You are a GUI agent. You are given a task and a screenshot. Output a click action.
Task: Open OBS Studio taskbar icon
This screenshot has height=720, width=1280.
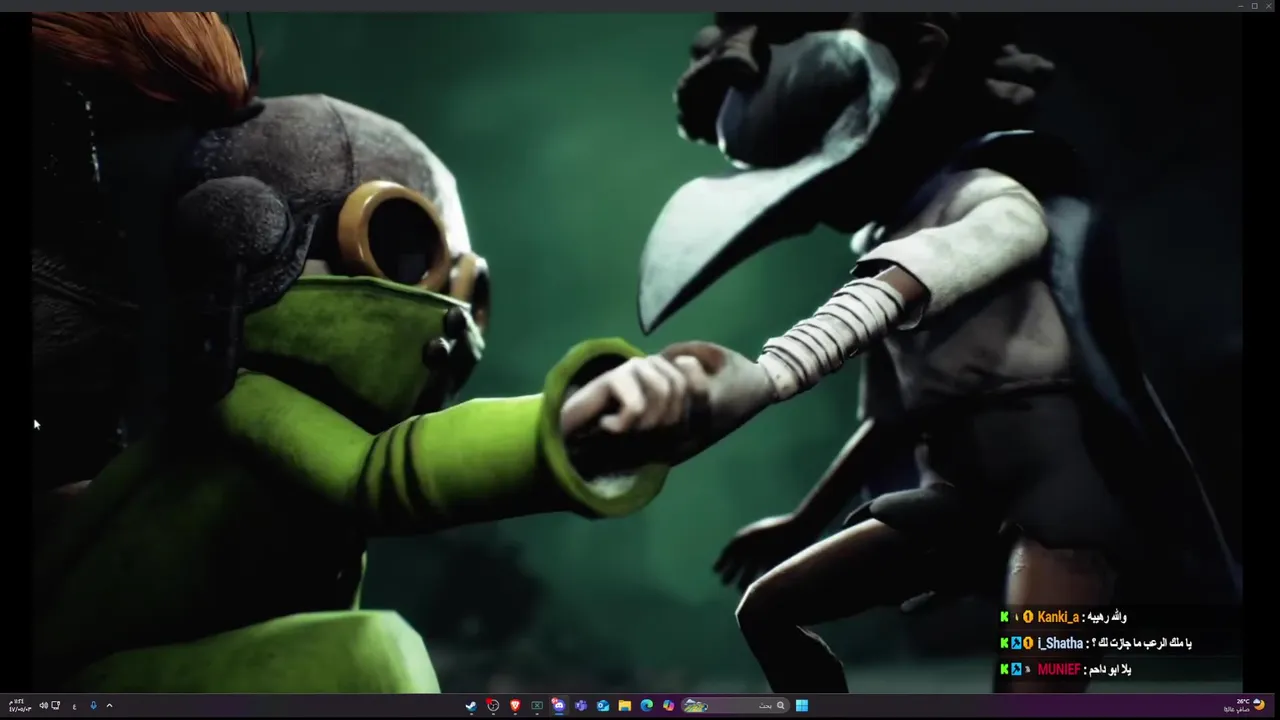point(493,706)
